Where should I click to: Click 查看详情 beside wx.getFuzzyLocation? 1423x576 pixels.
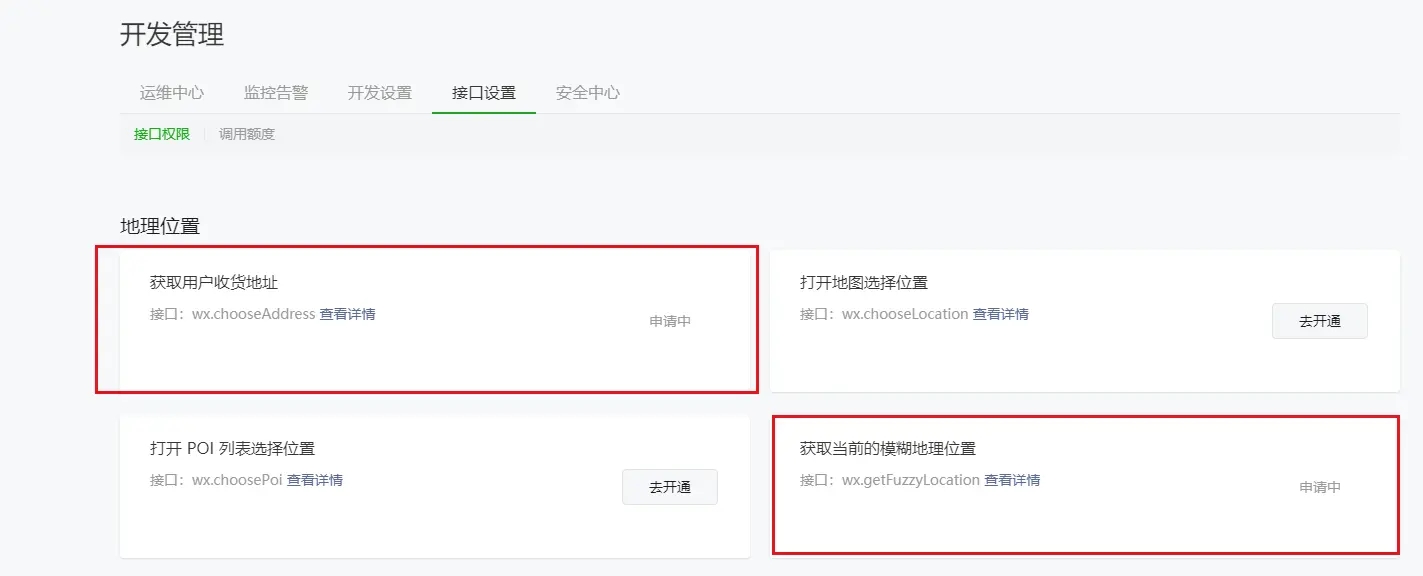[x=1012, y=480]
